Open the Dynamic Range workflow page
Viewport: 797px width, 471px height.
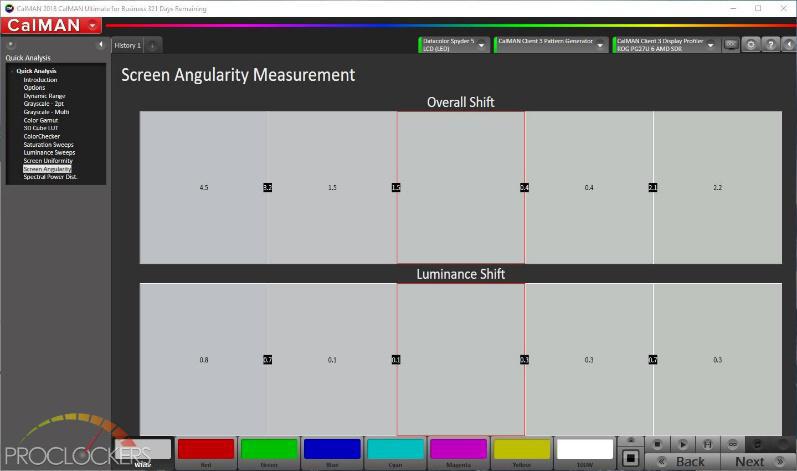pos(44,96)
